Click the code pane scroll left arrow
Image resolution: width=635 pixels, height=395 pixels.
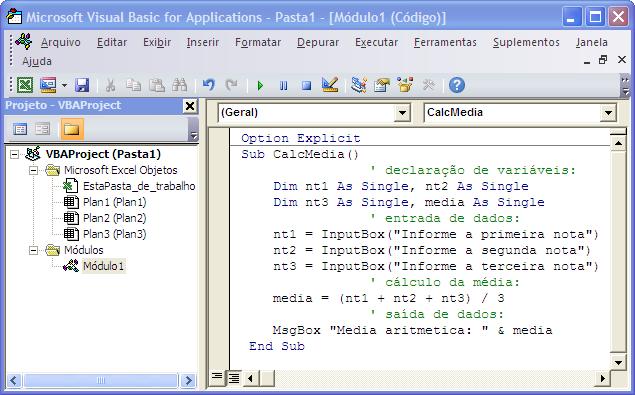tap(250, 378)
